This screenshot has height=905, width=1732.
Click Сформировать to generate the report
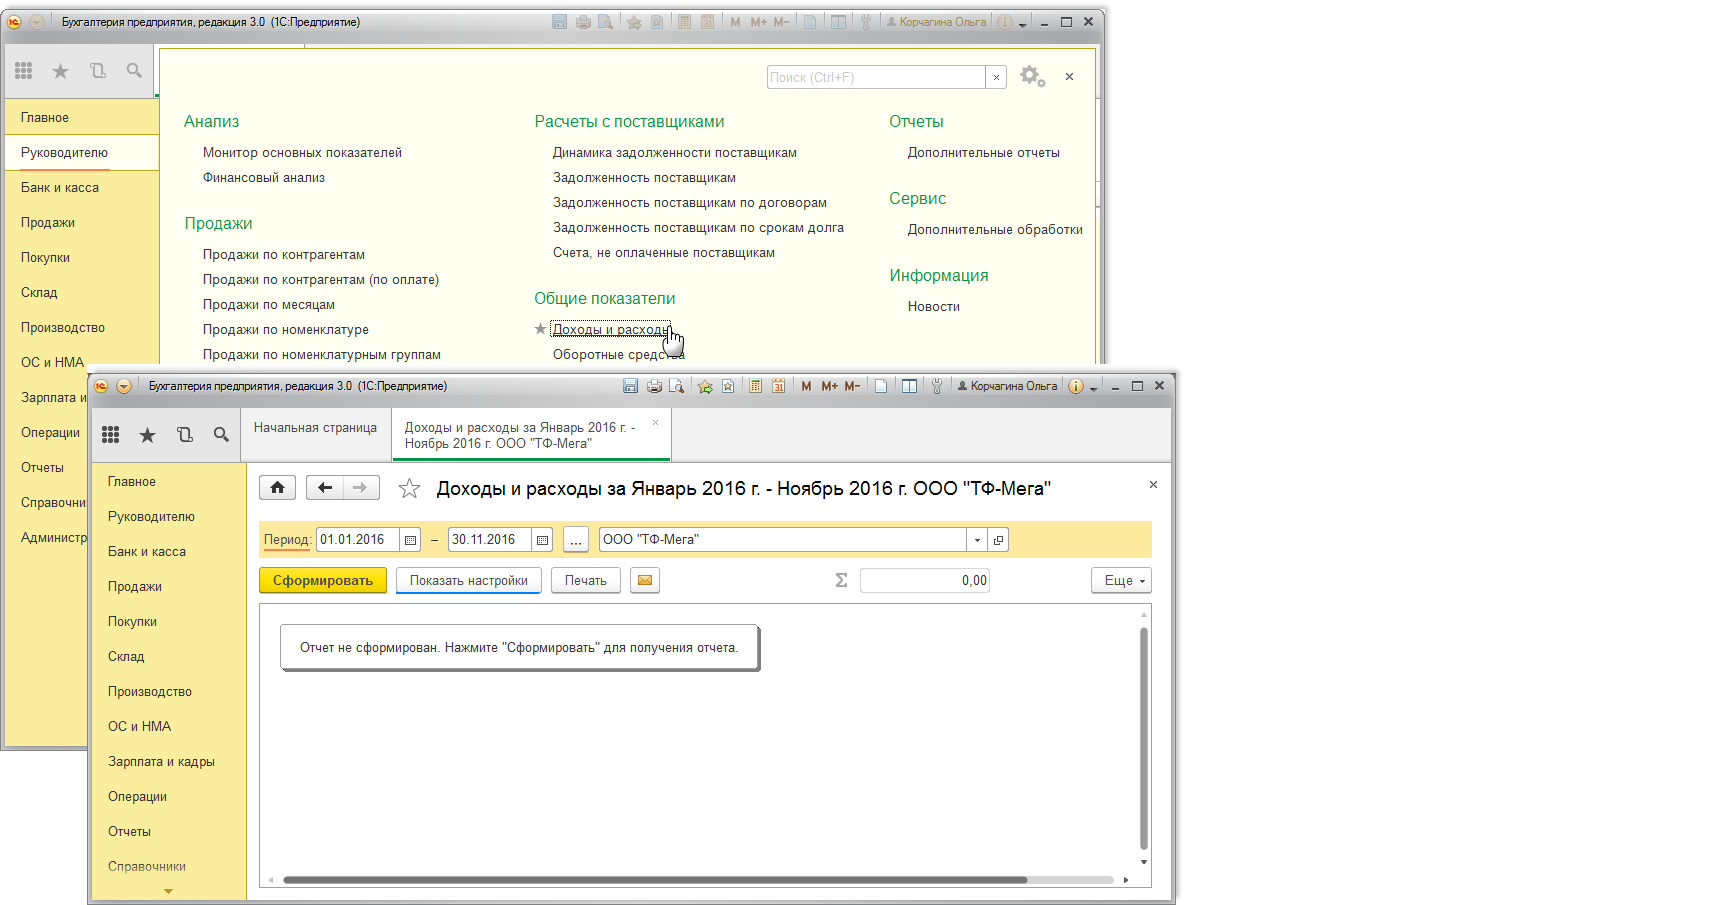323,580
